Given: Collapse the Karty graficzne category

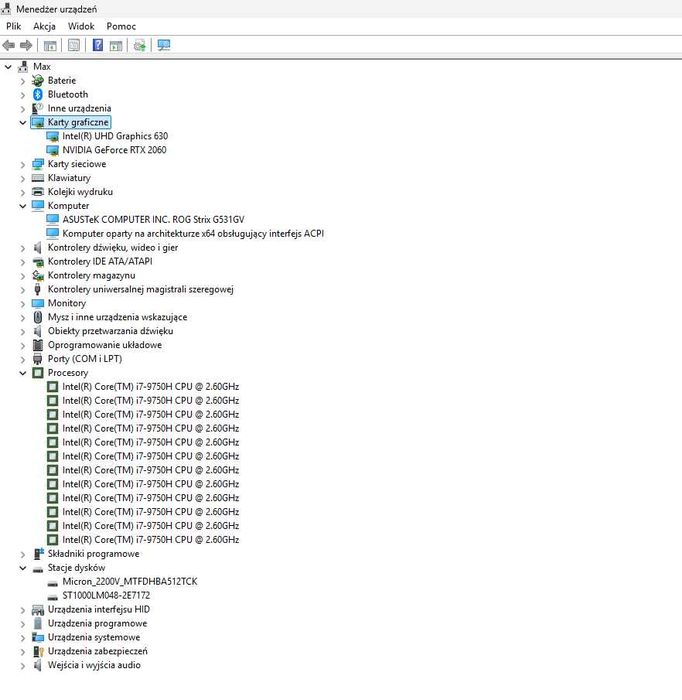Looking at the screenshot, I should pos(23,122).
